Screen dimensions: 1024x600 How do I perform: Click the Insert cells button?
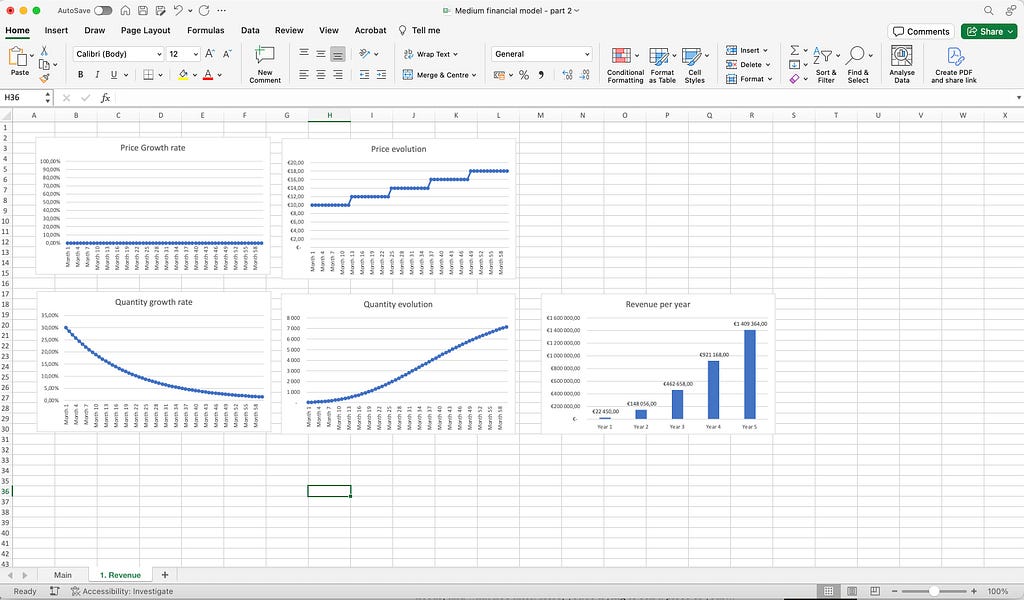pyautogui.click(x=747, y=50)
